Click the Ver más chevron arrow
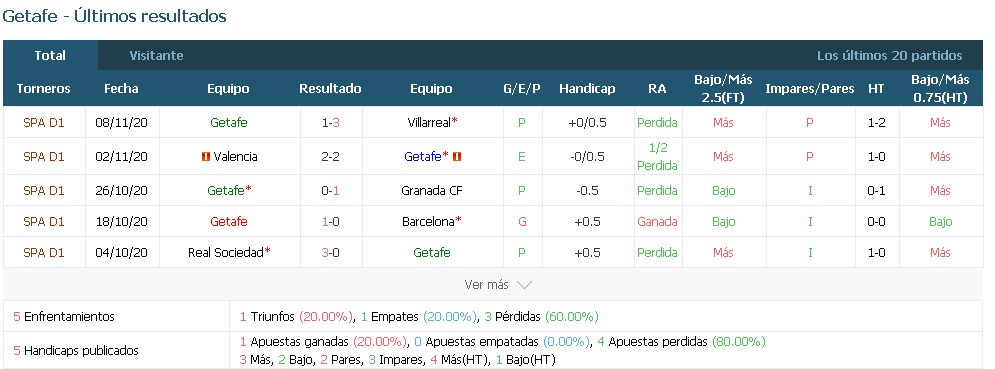The height and width of the screenshot is (369, 995). tap(524, 285)
